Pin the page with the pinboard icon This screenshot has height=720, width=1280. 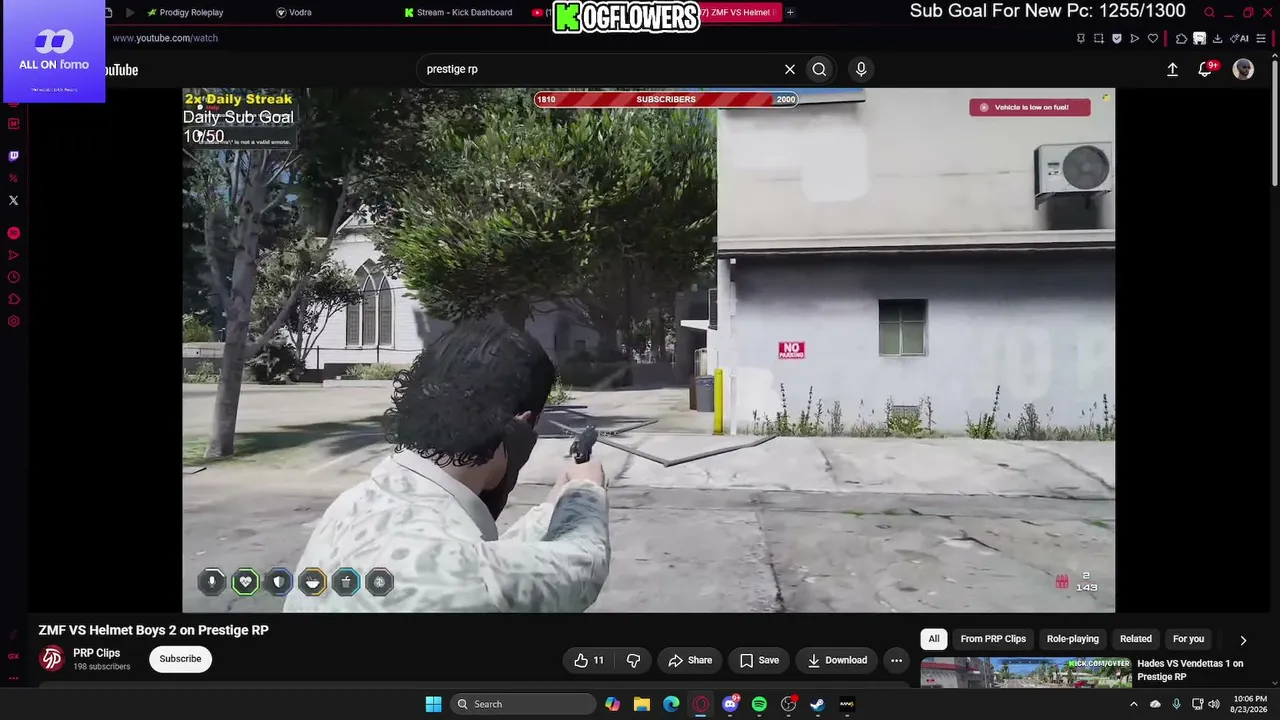(x=1081, y=38)
